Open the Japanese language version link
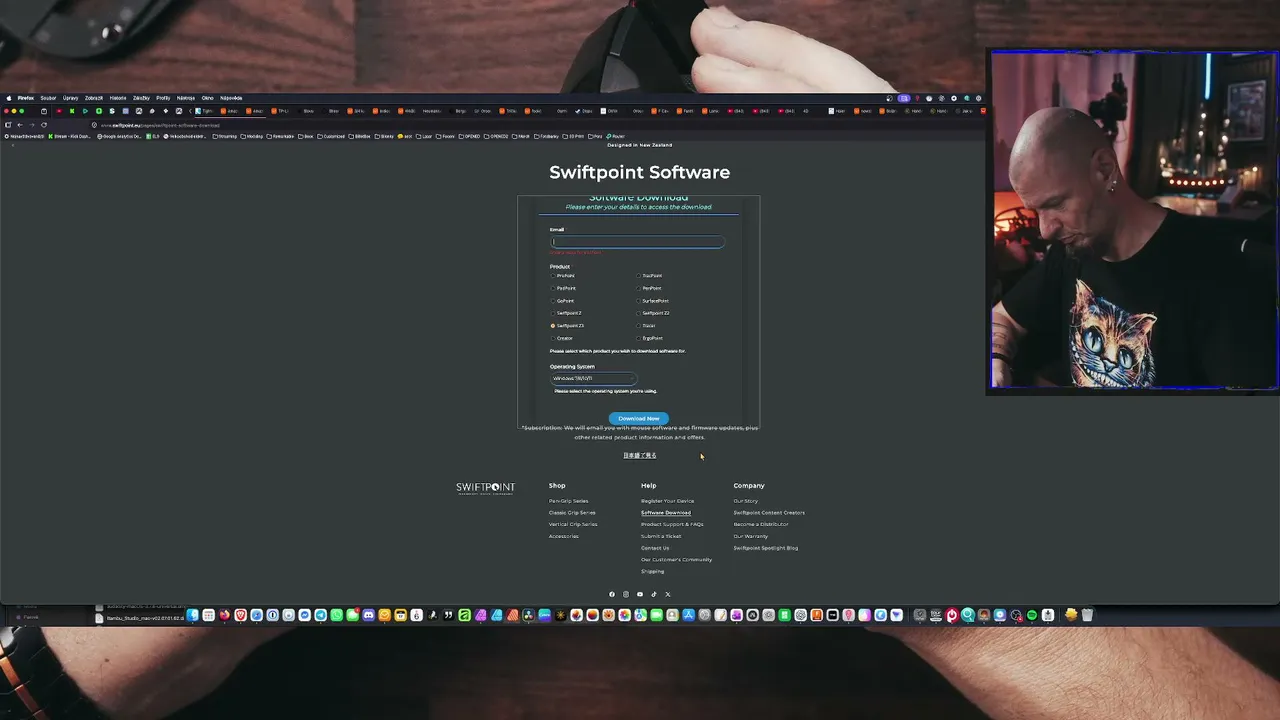The height and width of the screenshot is (720, 1280). [640, 455]
